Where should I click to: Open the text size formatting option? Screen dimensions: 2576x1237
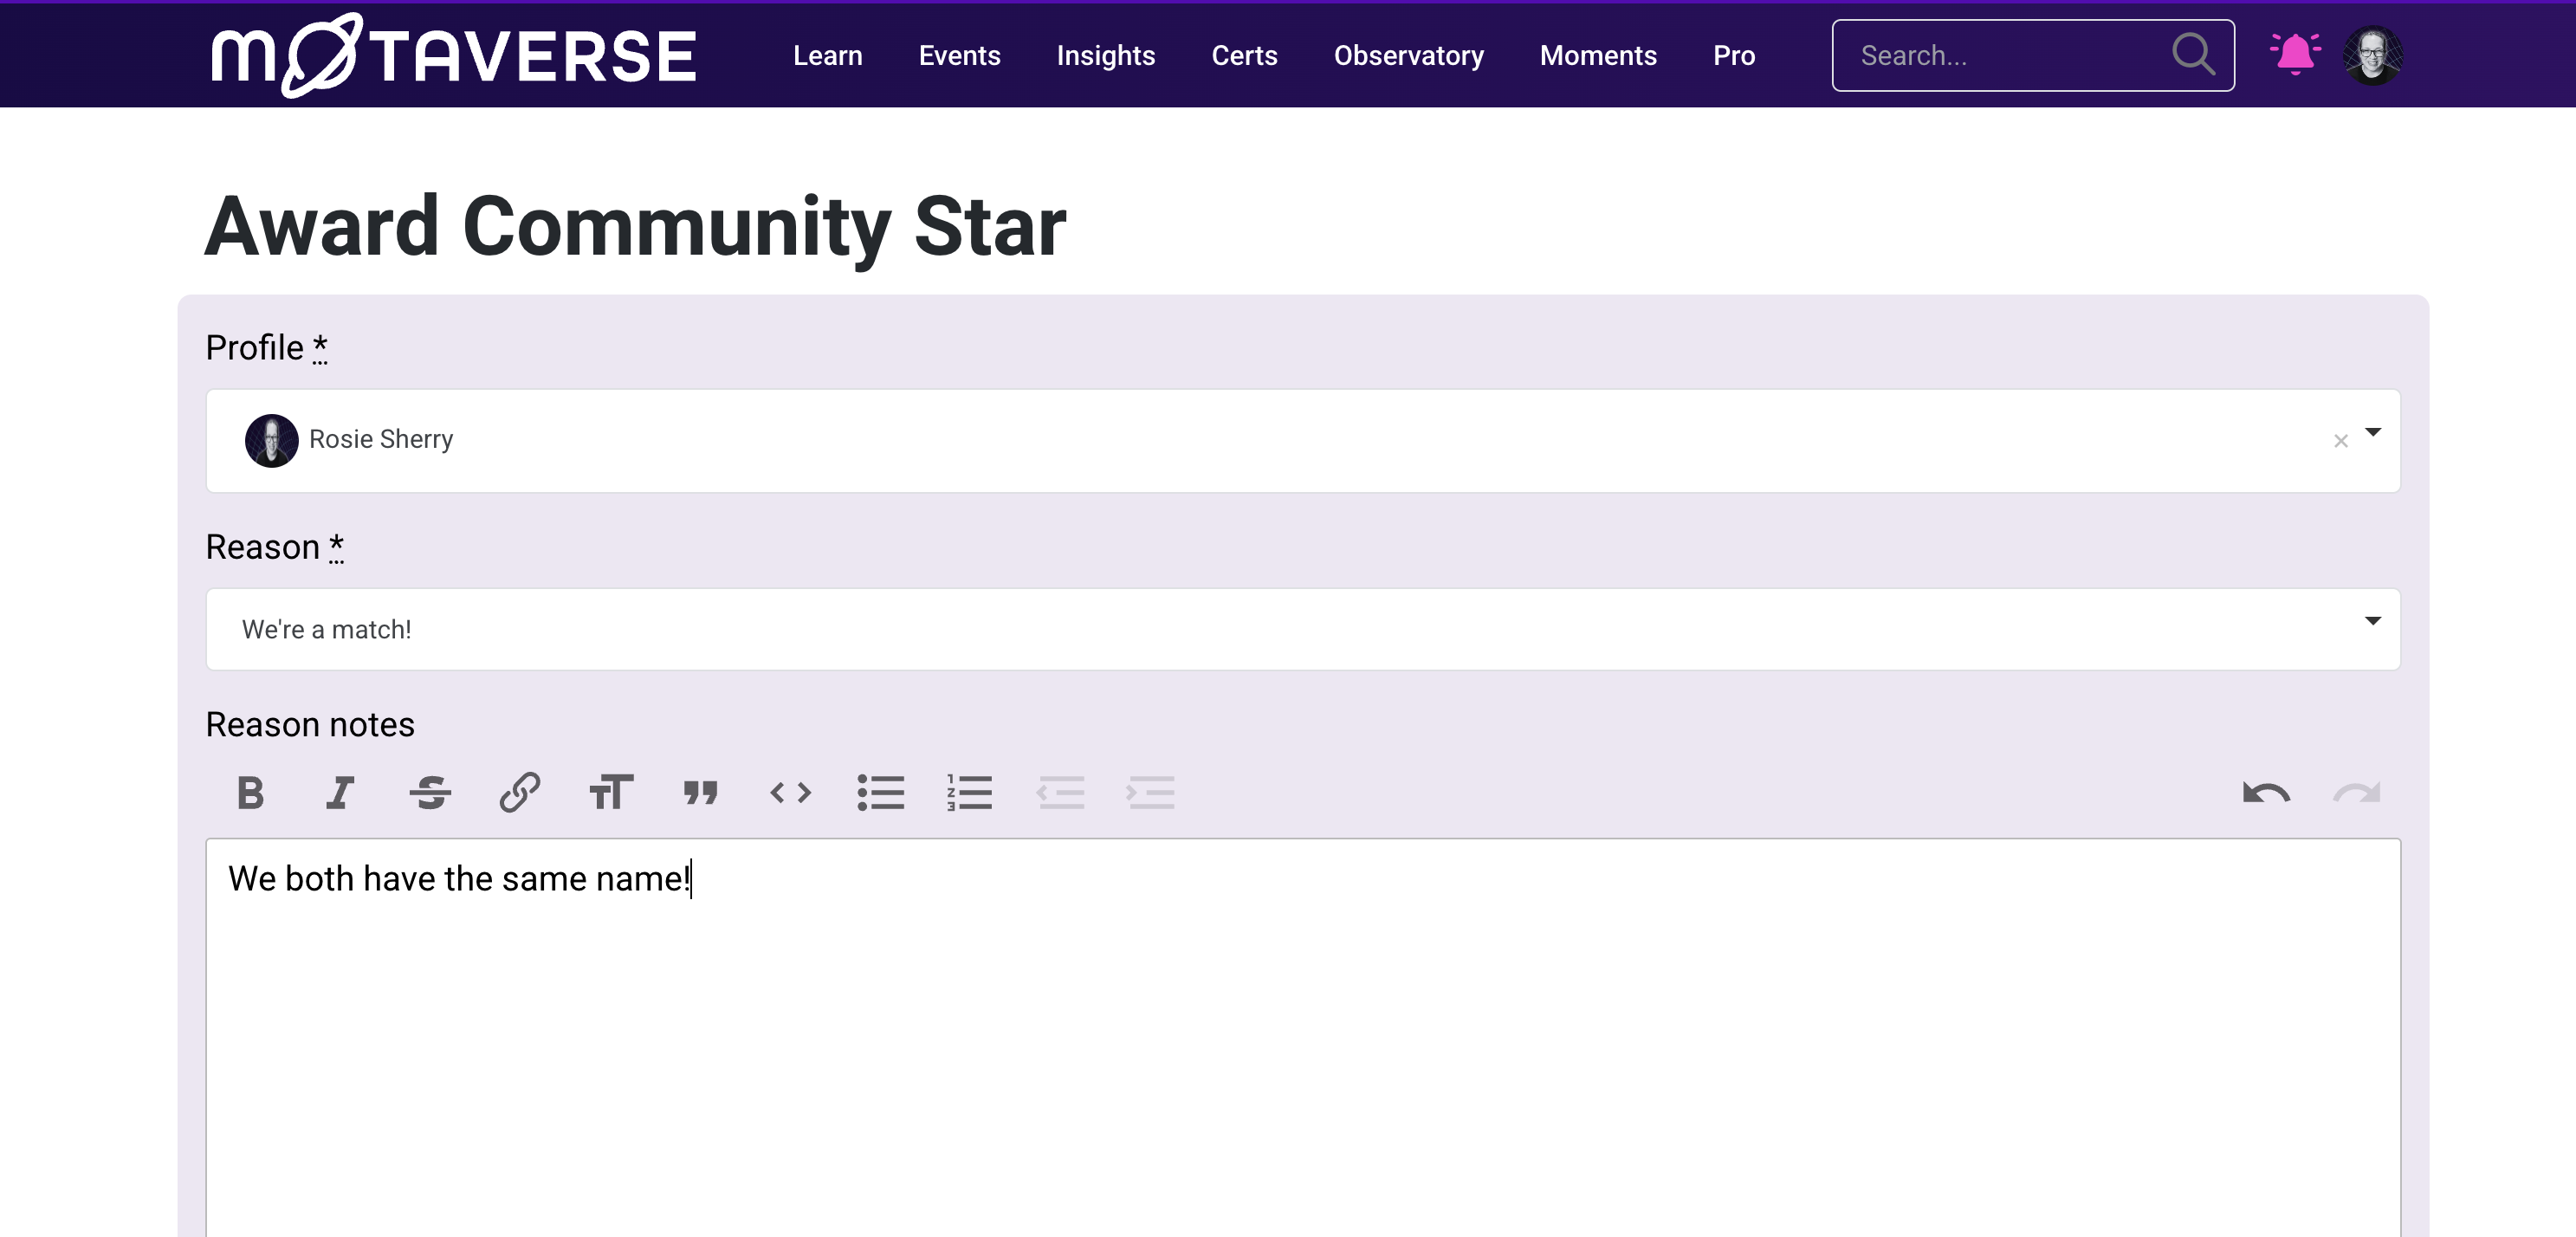click(x=610, y=793)
